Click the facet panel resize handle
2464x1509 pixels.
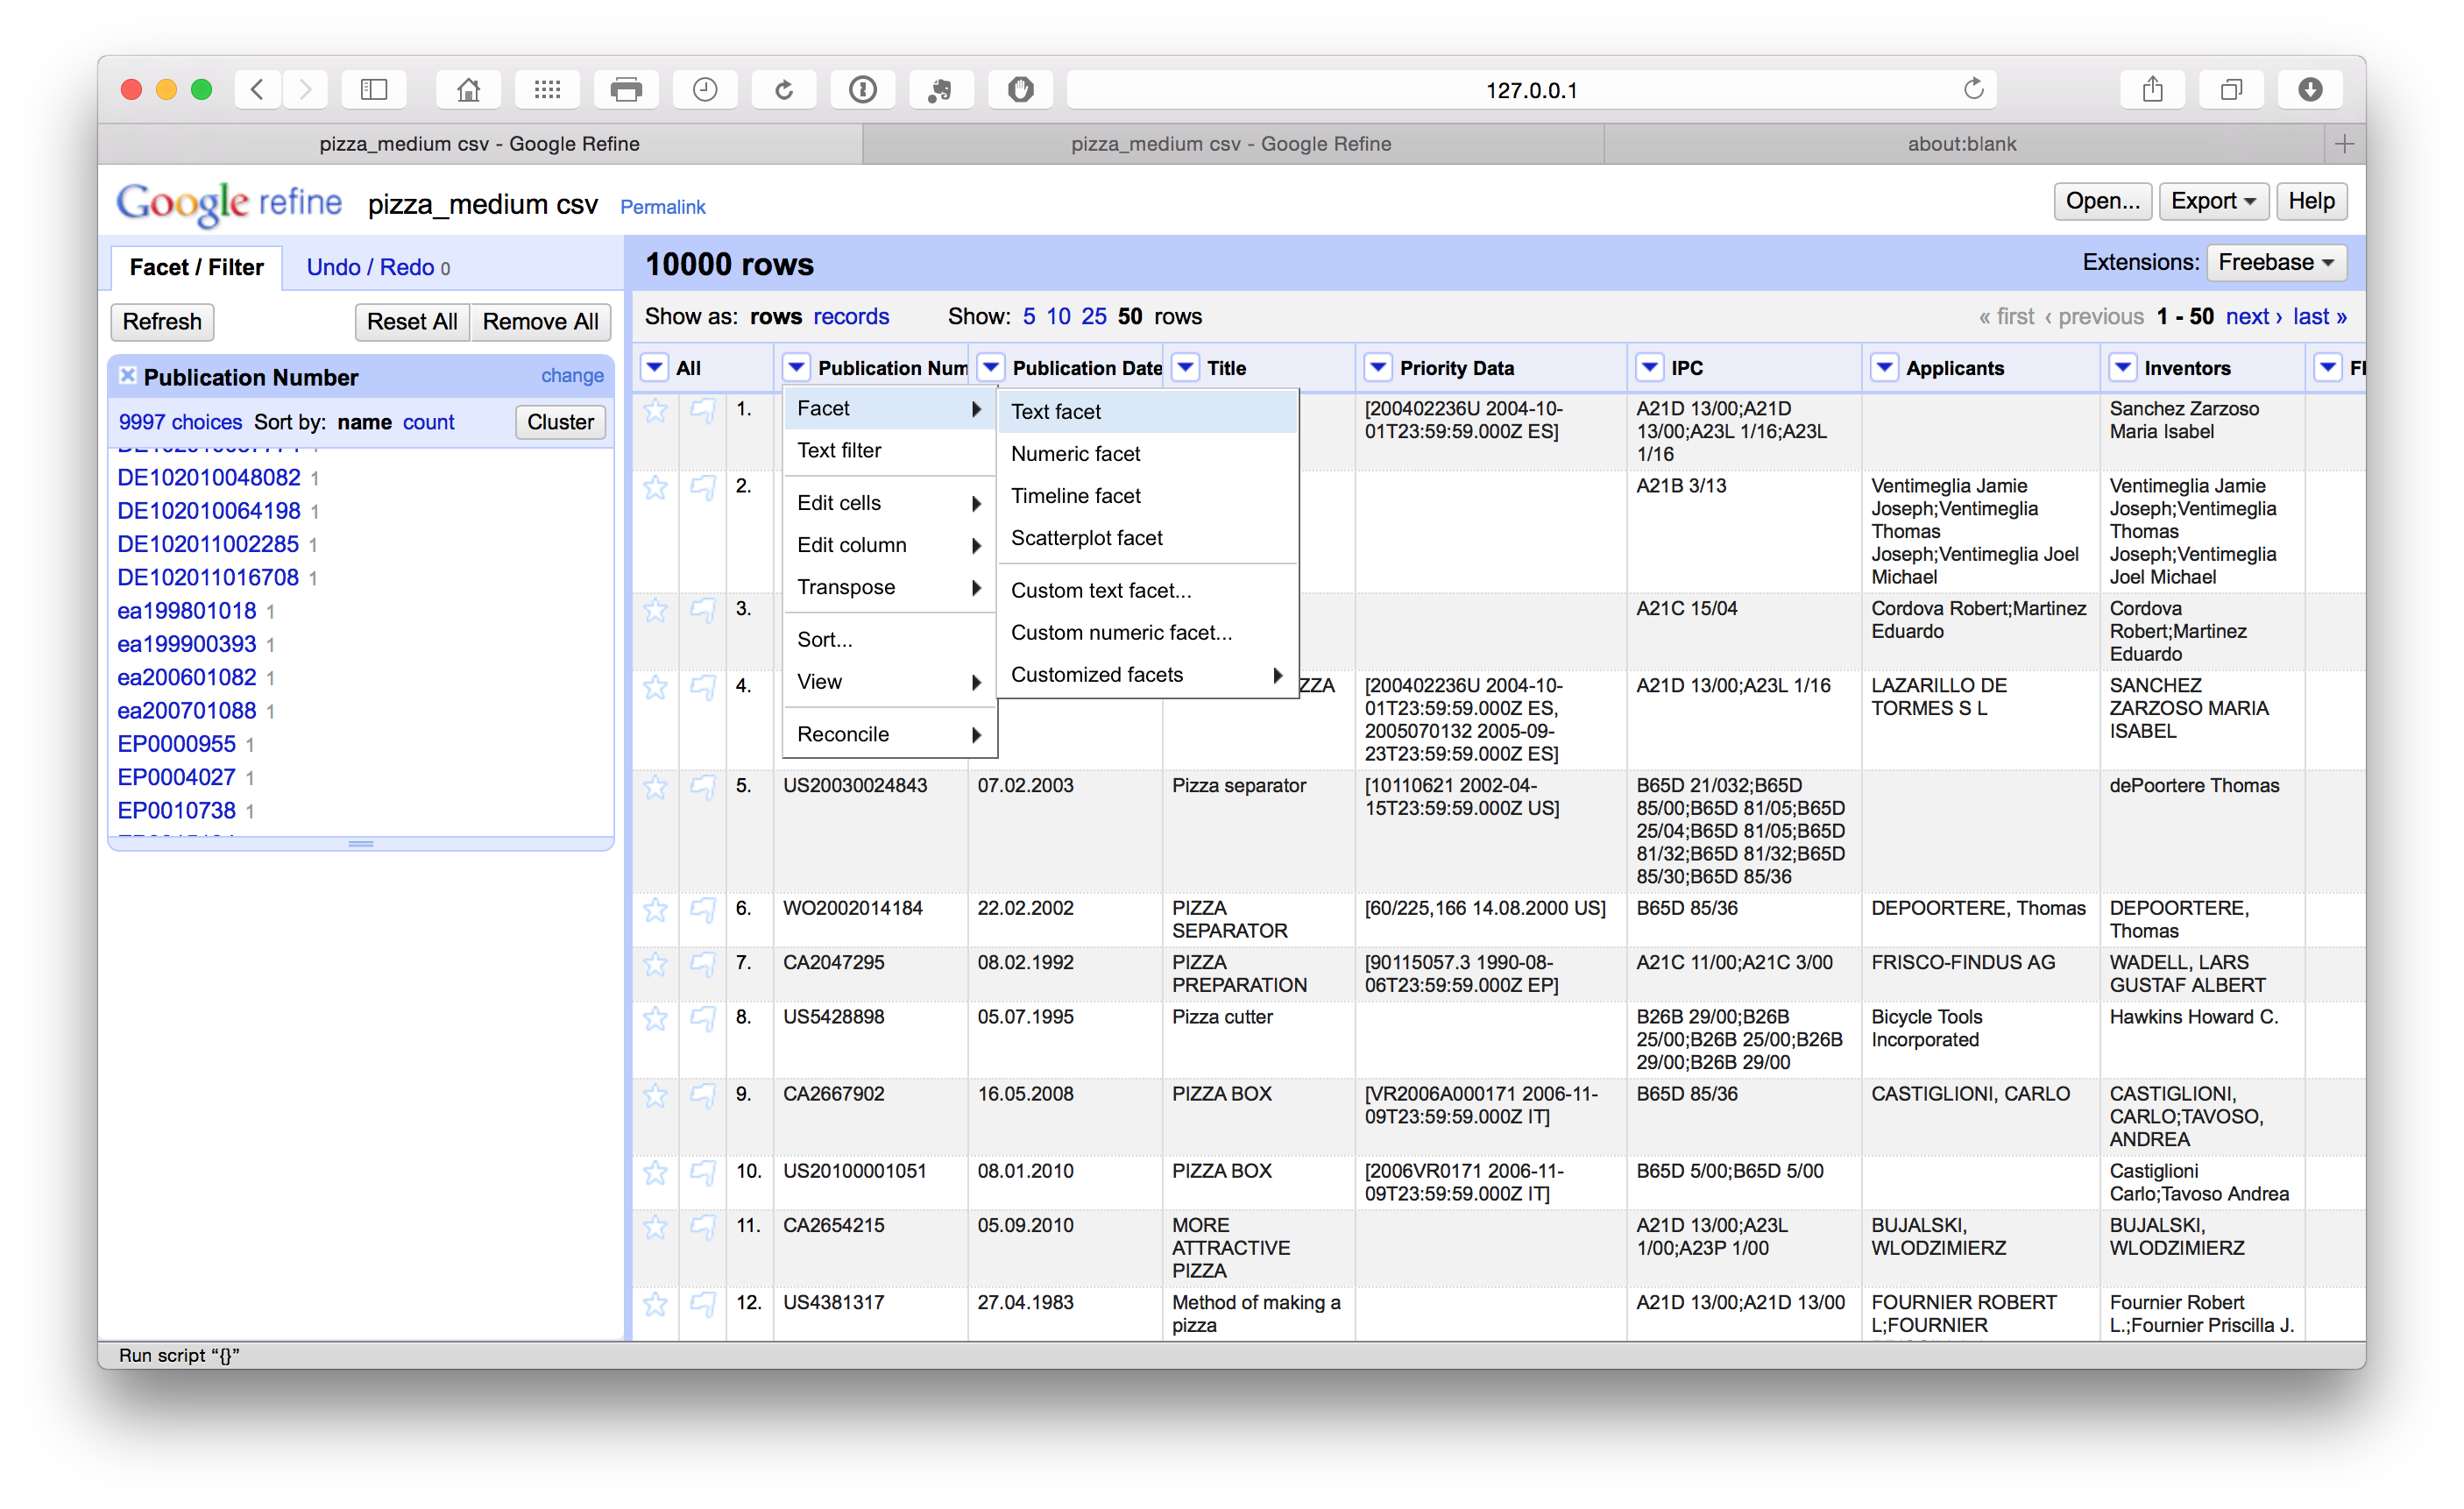[x=361, y=844]
